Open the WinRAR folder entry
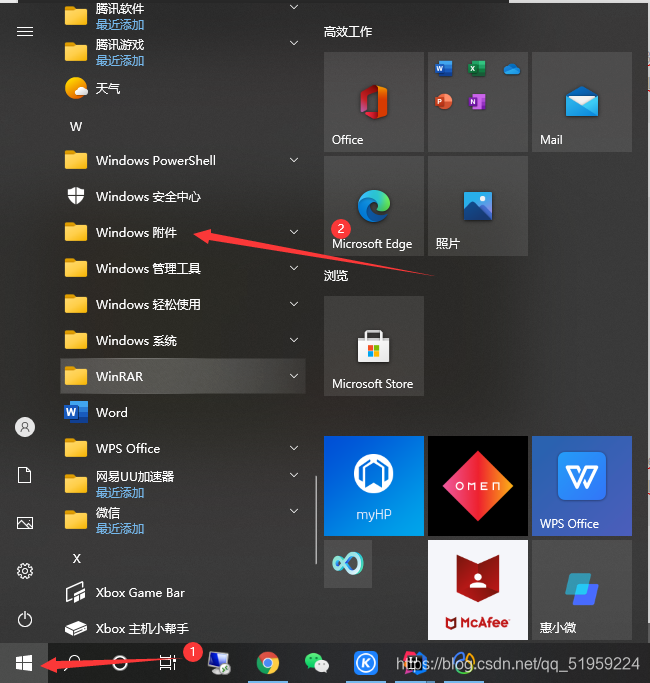This screenshot has width=650, height=683. point(183,376)
